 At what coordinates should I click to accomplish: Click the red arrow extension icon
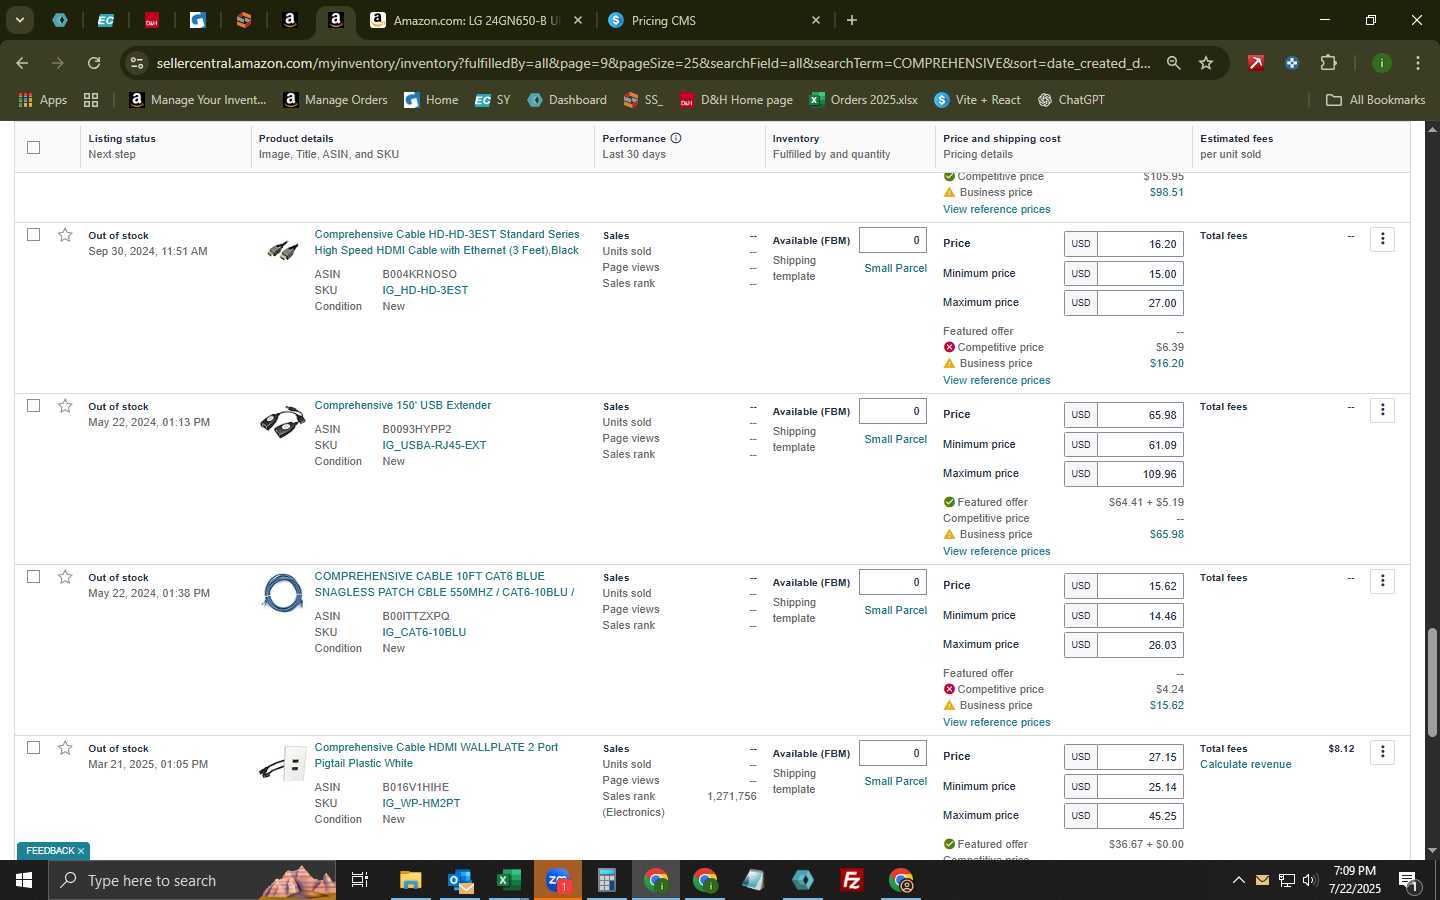(1256, 63)
